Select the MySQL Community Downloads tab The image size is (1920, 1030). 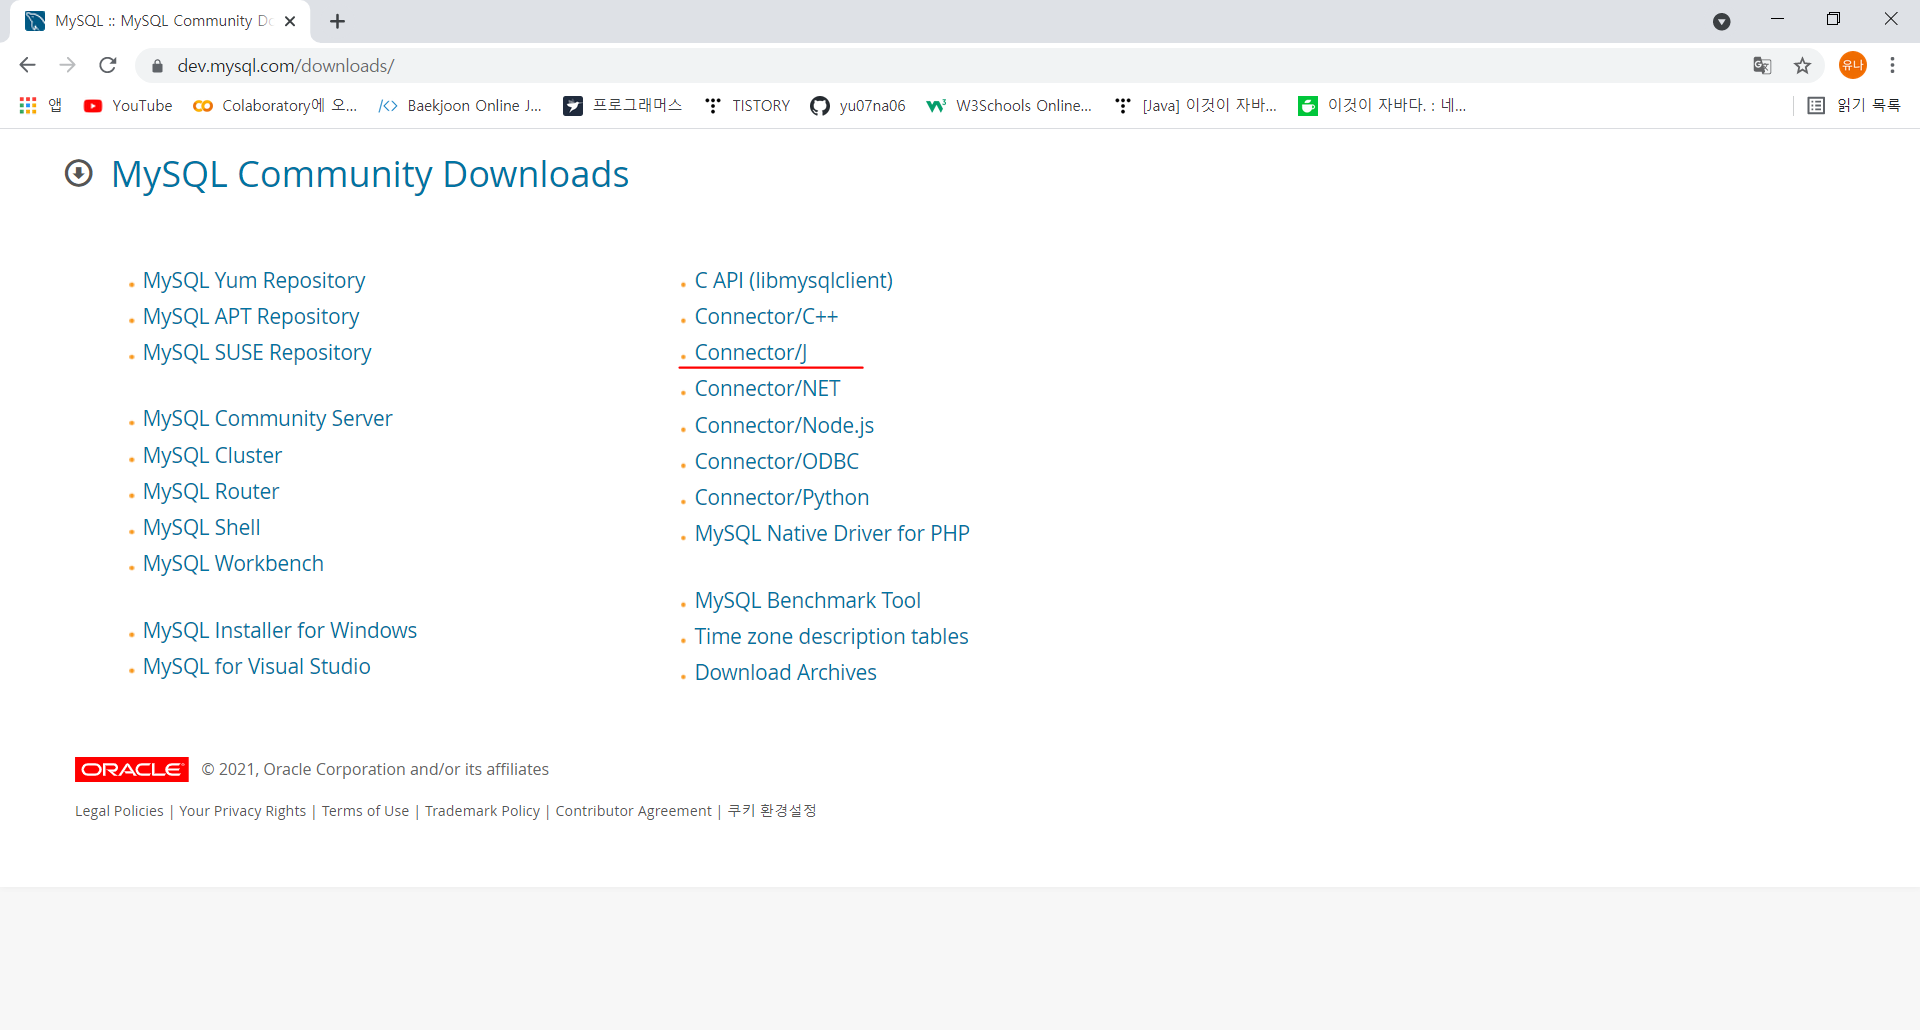tap(160, 21)
